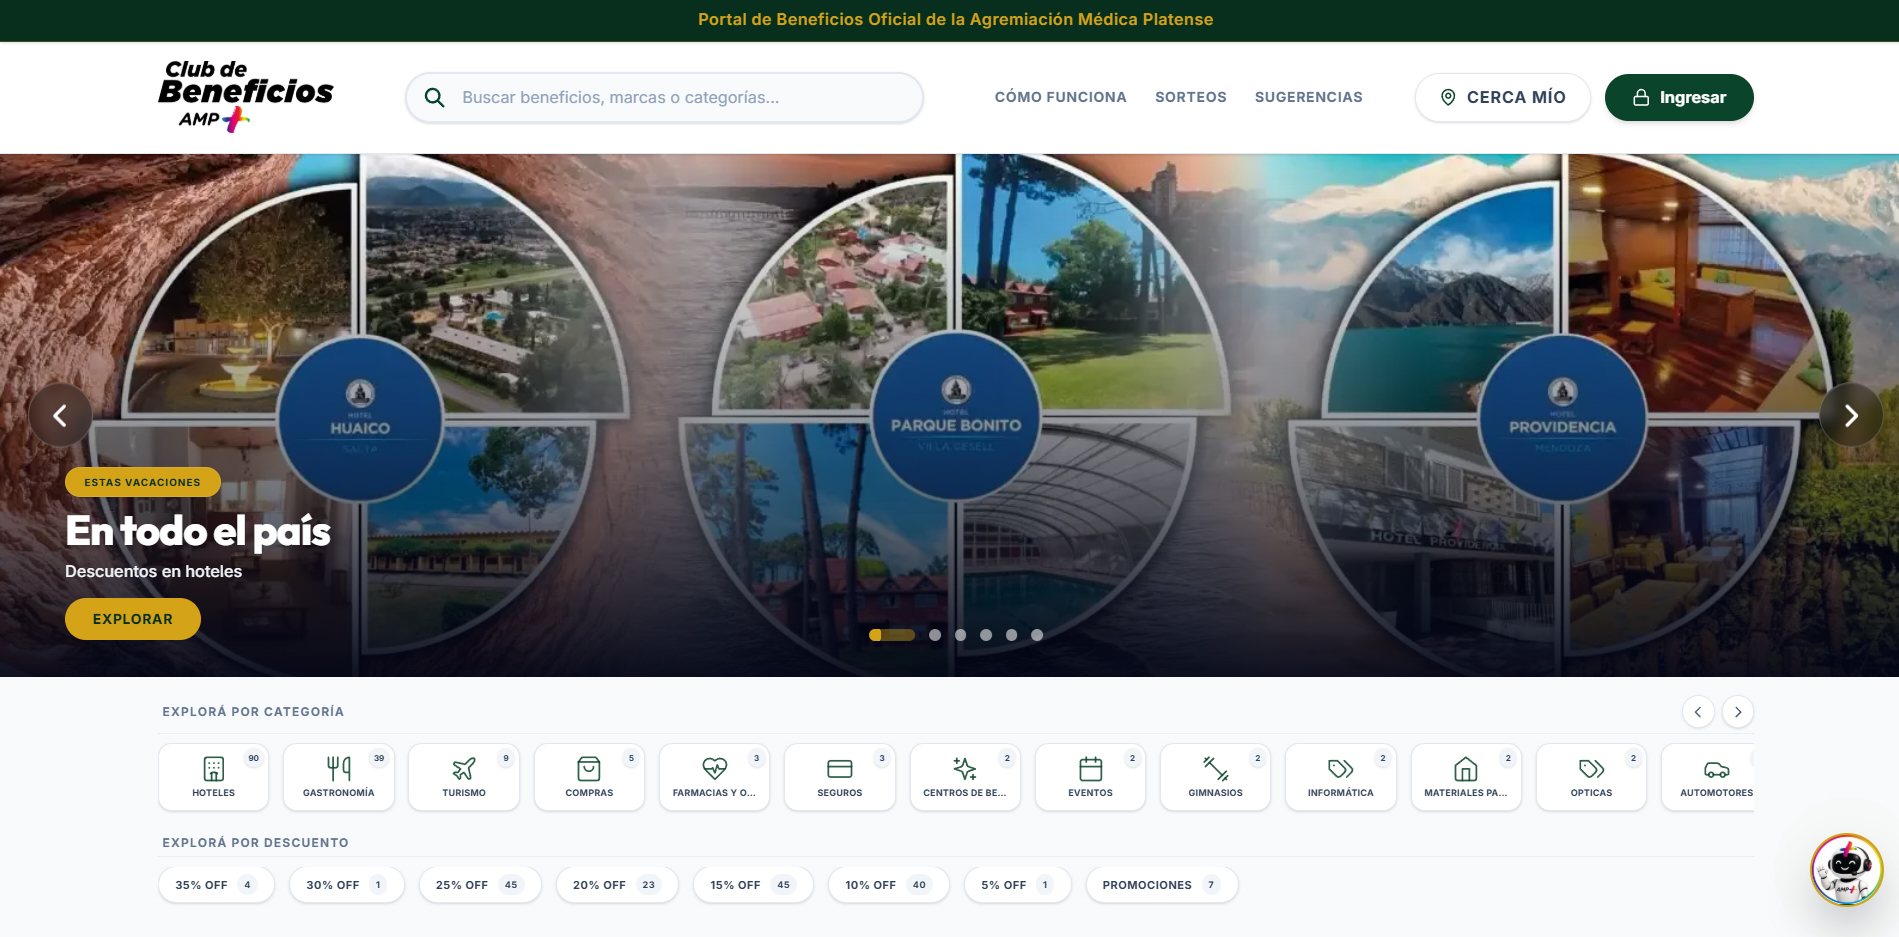
Task: Go to next hero banner slide
Action: coord(1851,415)
